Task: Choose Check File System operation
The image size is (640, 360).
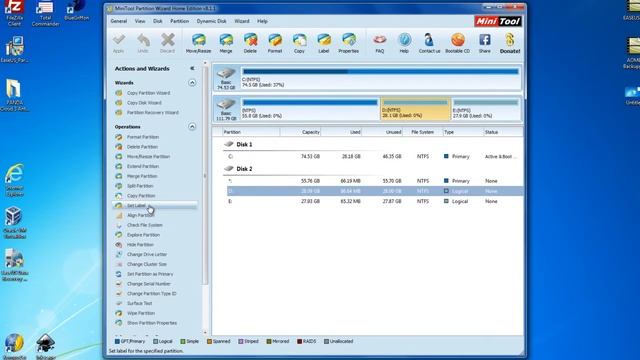Action: coord(144,225)
